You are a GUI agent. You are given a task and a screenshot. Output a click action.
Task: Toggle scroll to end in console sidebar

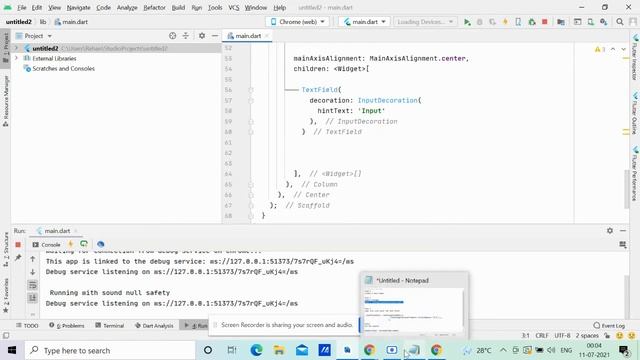coord(33,298)
